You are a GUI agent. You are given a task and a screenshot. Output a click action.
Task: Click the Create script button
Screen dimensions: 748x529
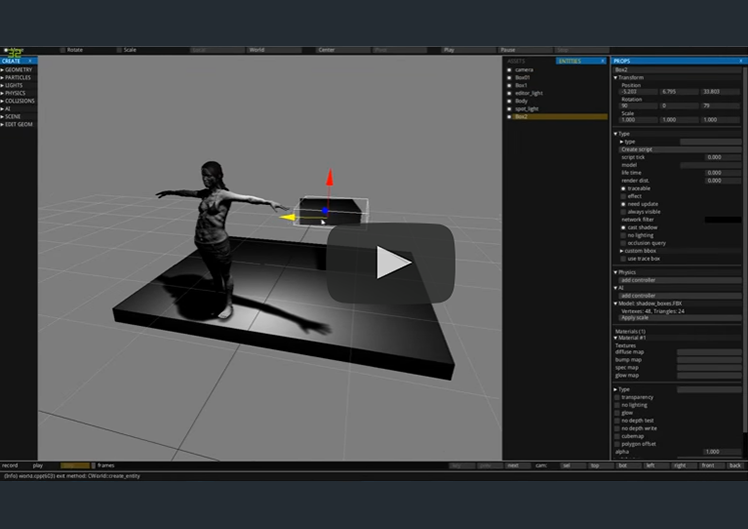tap(680, 149)
